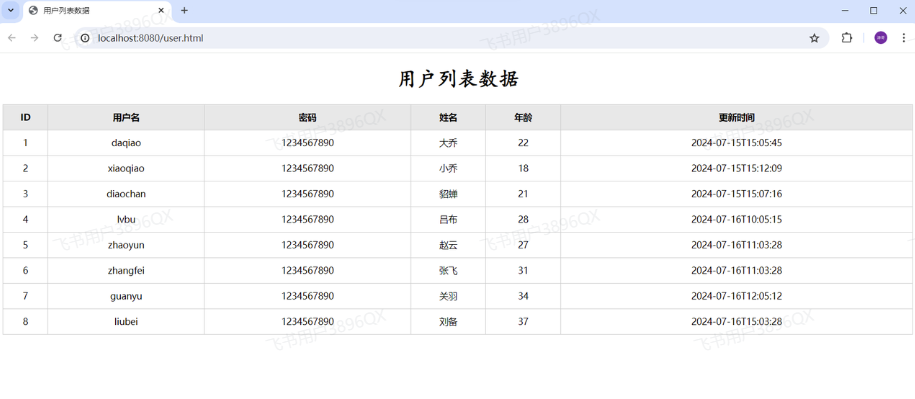Open the Chrome three-dot menu
This screenshot has width=915, height=399.
[x=903, y=38]
